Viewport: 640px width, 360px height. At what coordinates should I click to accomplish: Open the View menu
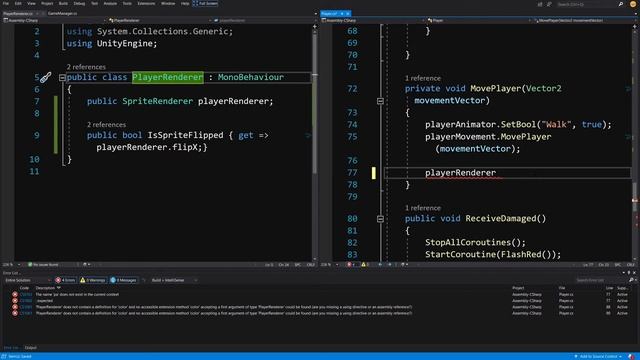tap(31, 3)
